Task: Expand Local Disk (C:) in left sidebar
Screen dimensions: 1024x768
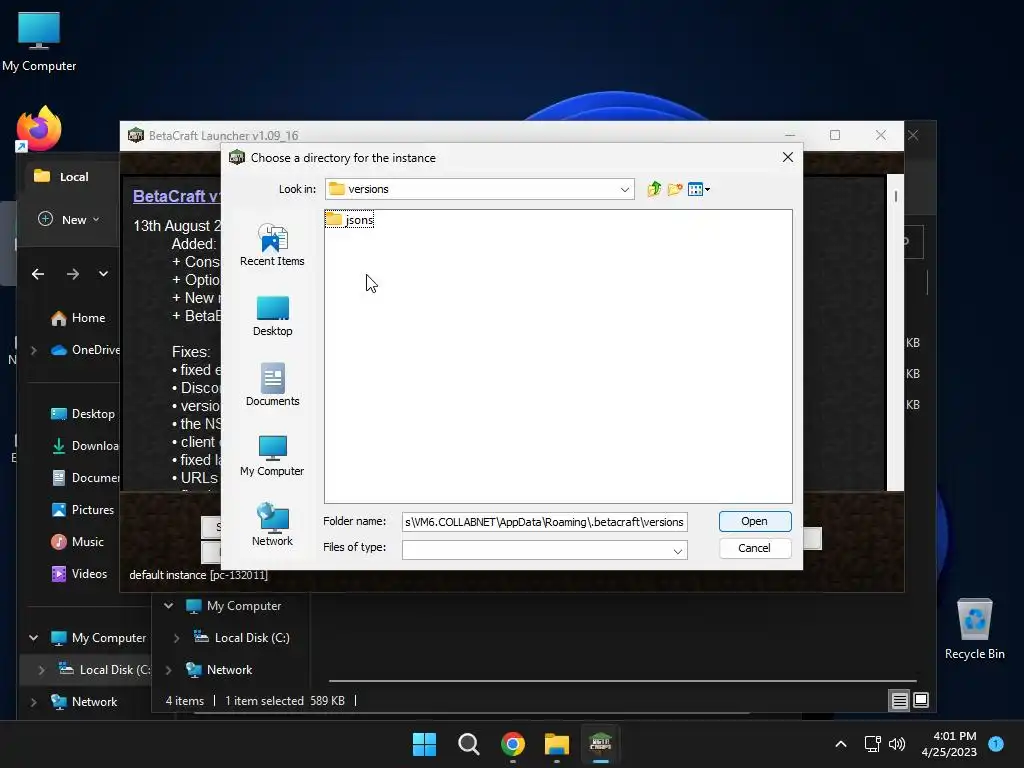Action: [41, 670]
